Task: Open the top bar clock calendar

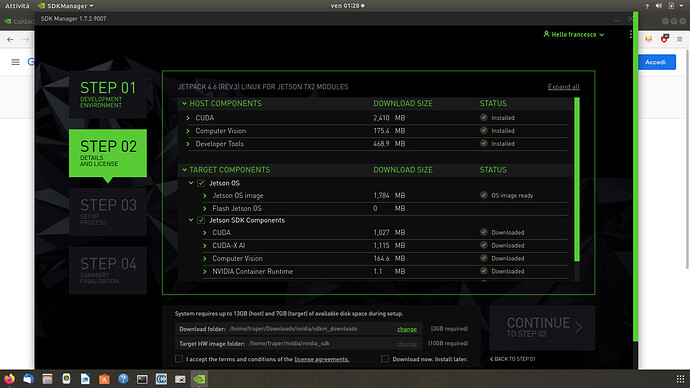Action: (x=347, y=6)
